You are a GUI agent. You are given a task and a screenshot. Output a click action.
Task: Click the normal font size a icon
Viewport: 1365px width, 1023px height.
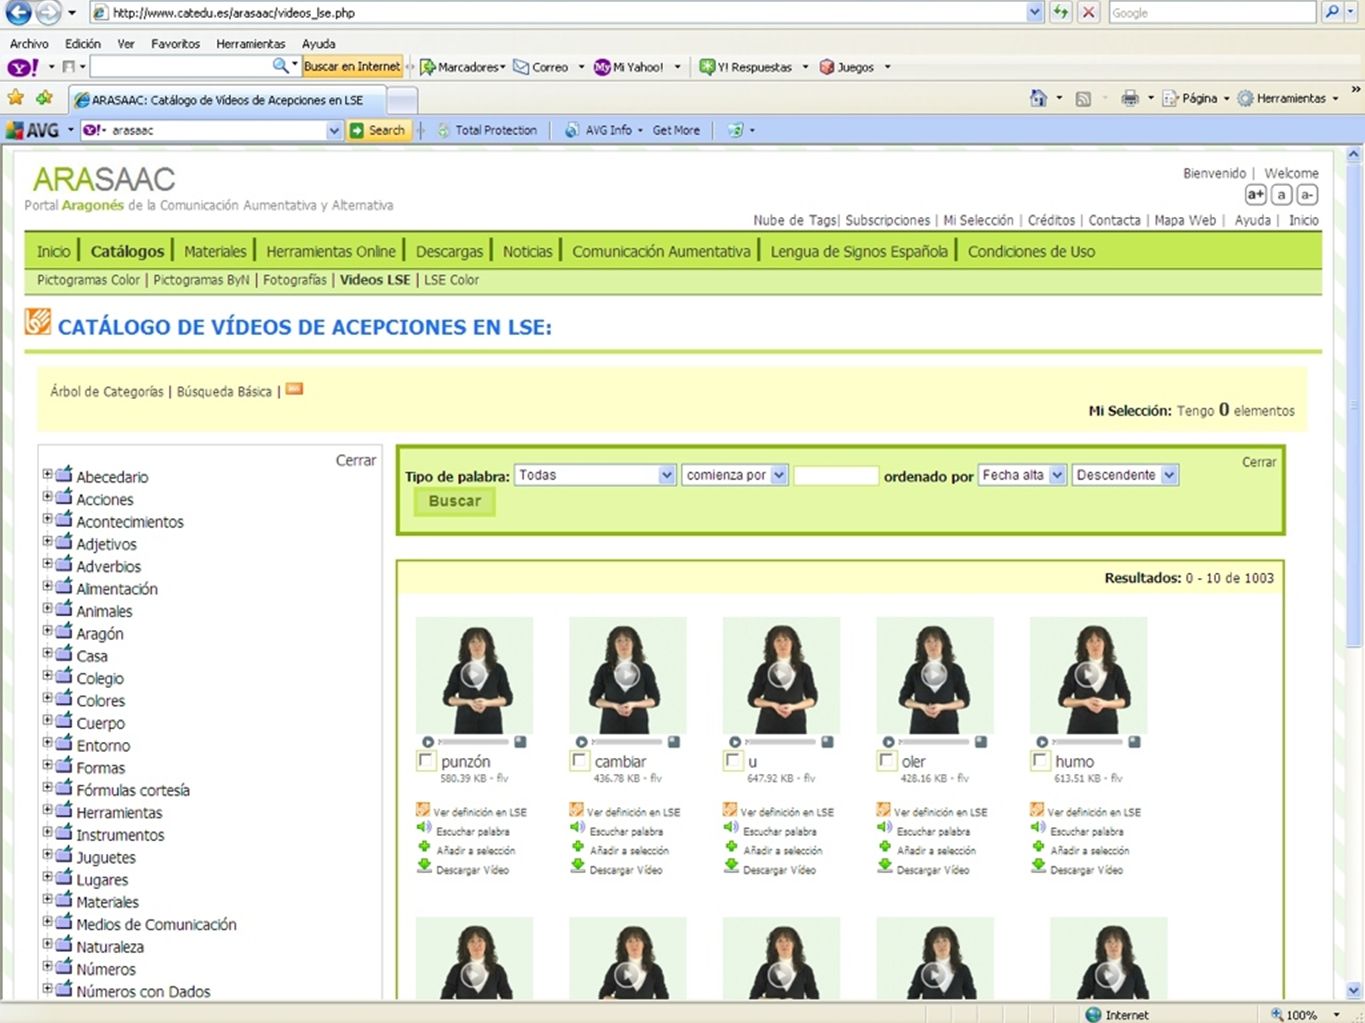(x=1281, y=195)
